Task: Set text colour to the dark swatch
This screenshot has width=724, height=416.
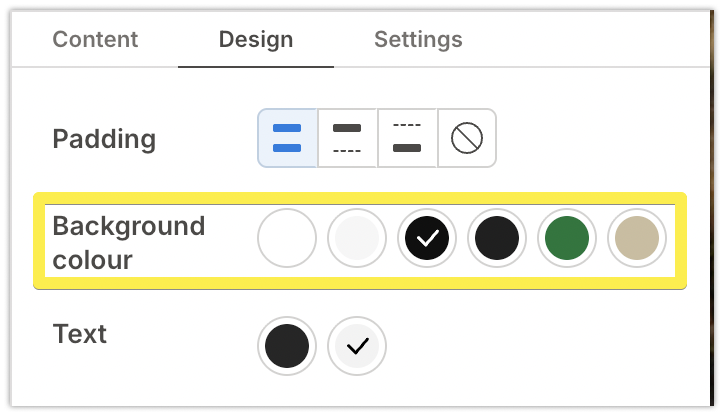Action: click(x=287, y=346)
